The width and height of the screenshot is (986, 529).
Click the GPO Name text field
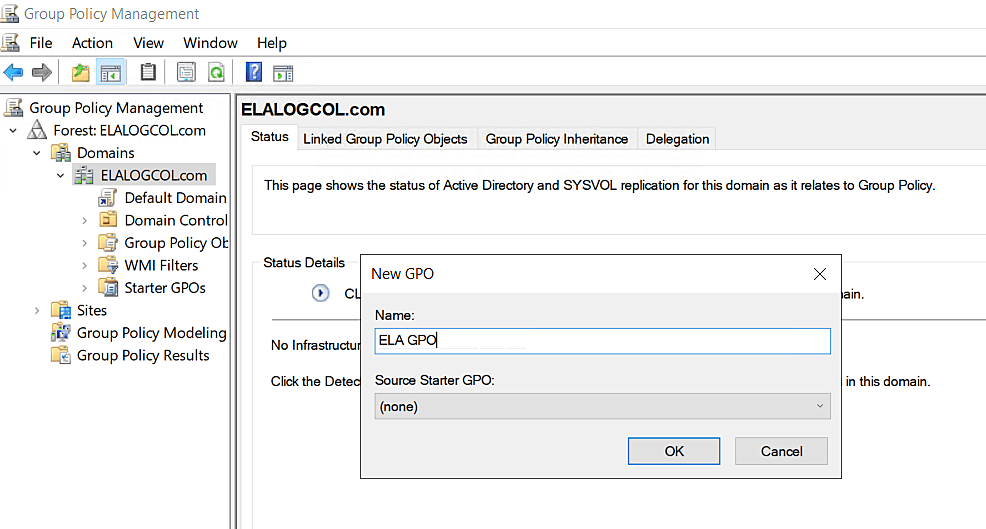pos(602,341)
